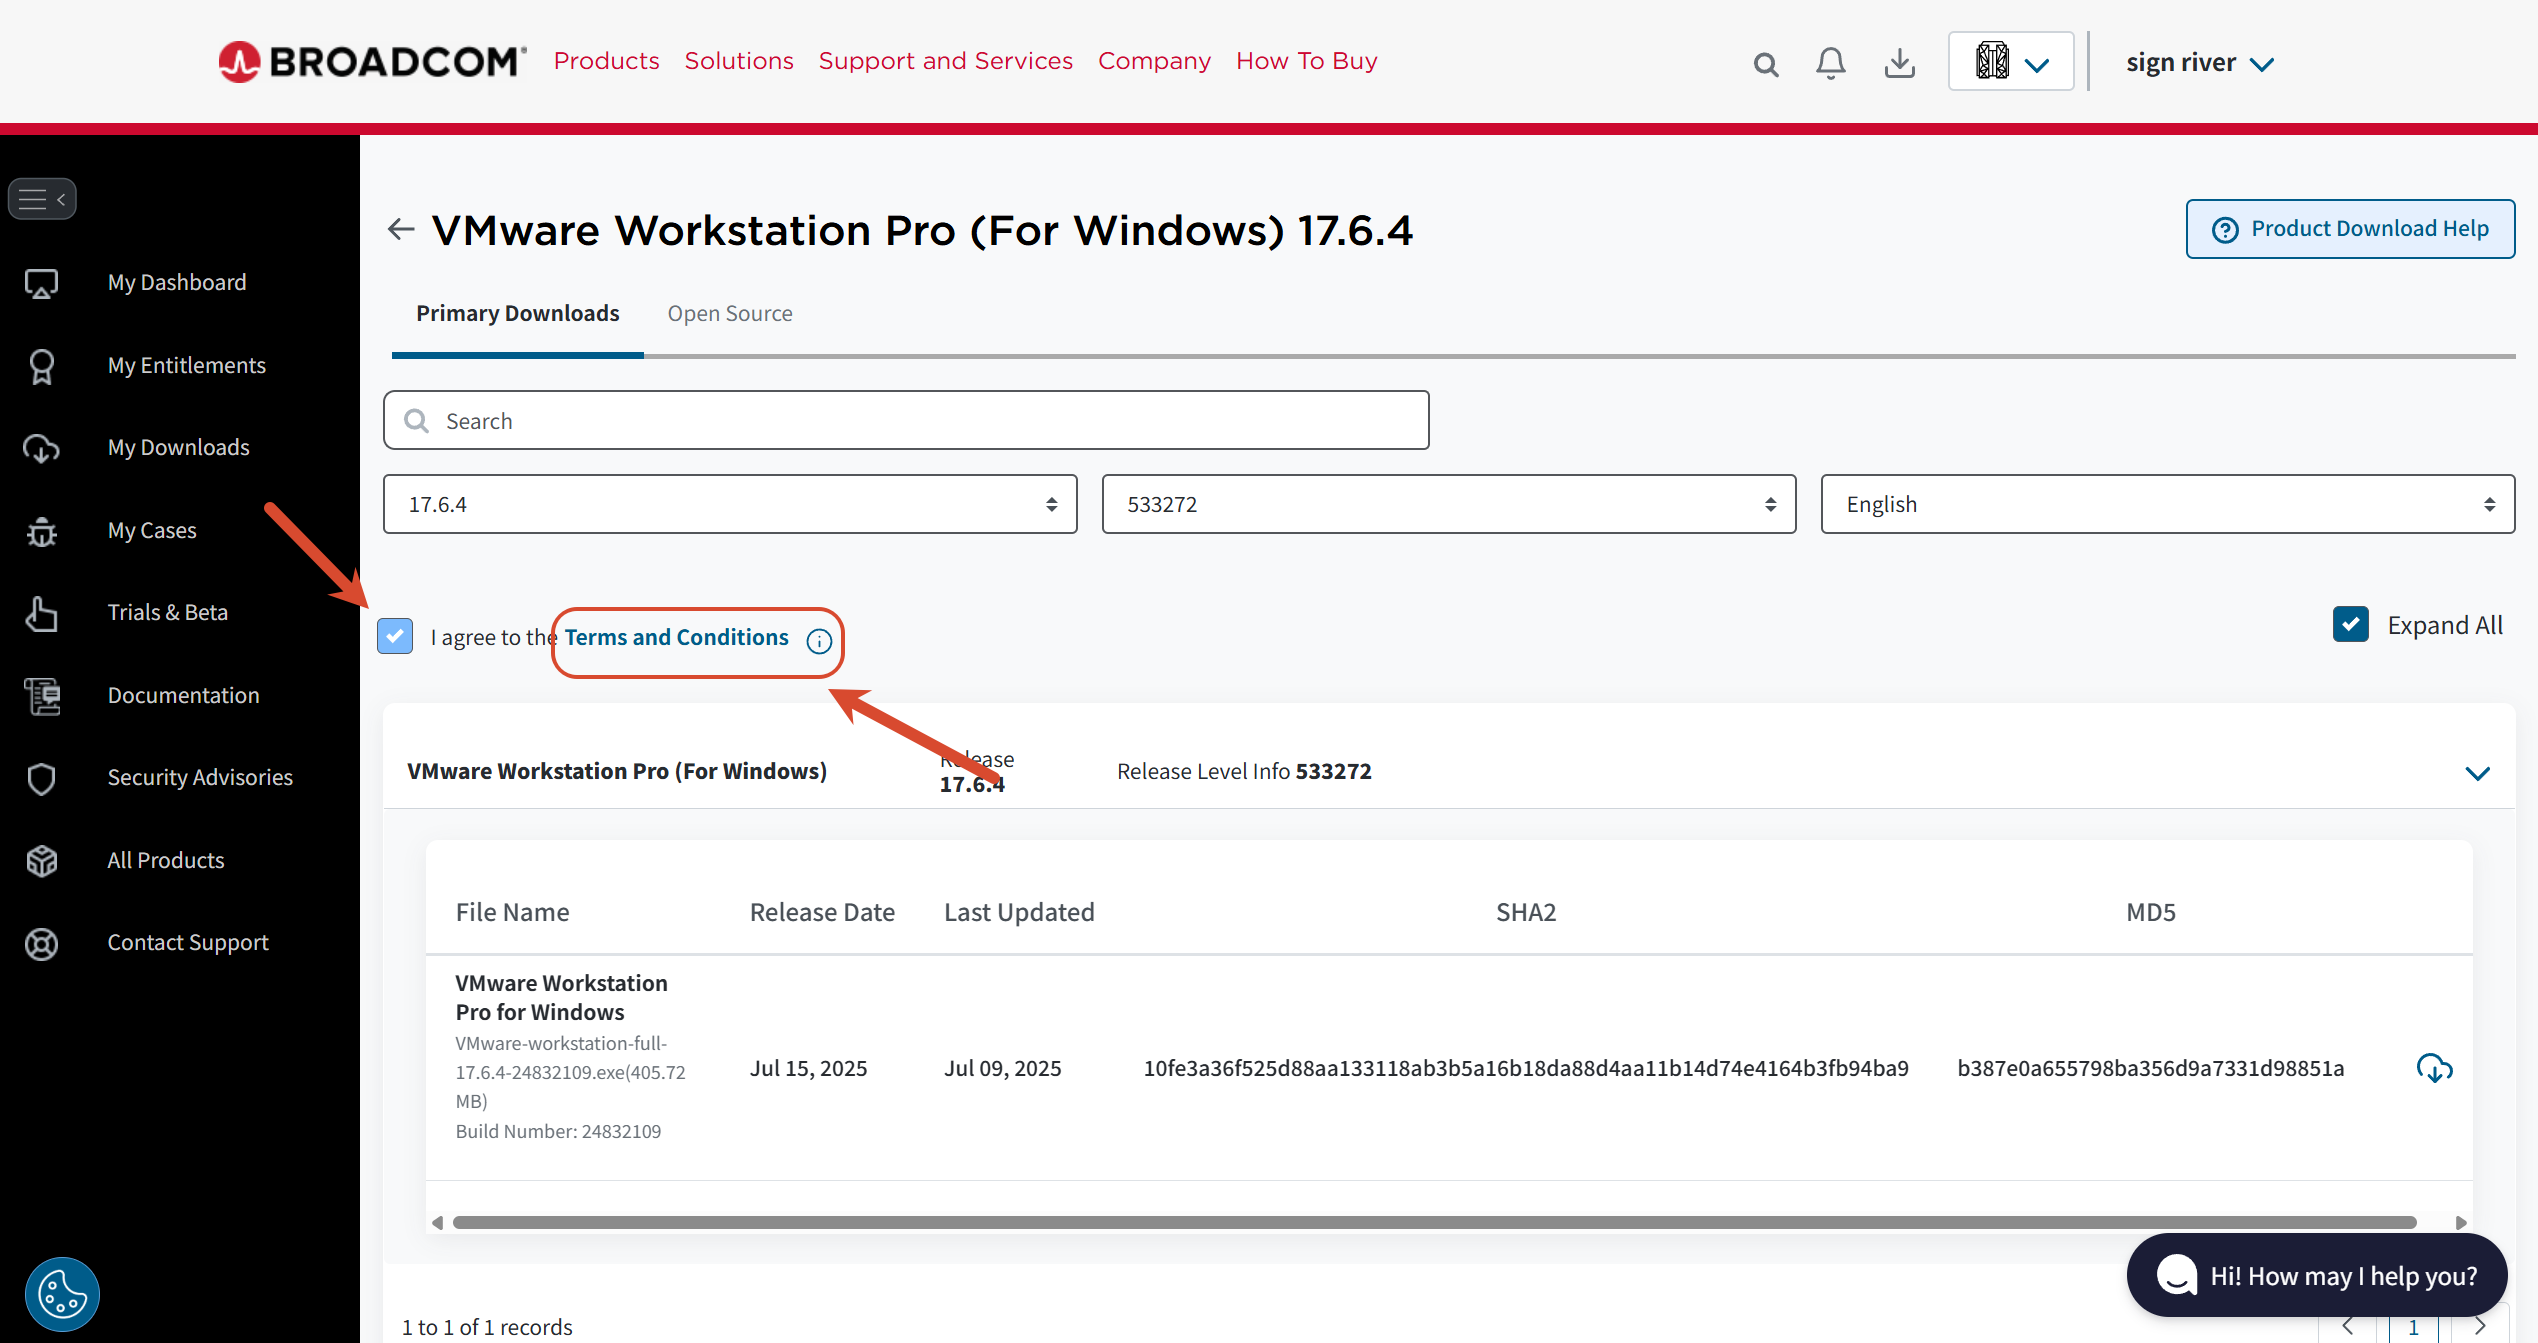Open All Products page
The image size is (2538, 1343).
(166, 861)
